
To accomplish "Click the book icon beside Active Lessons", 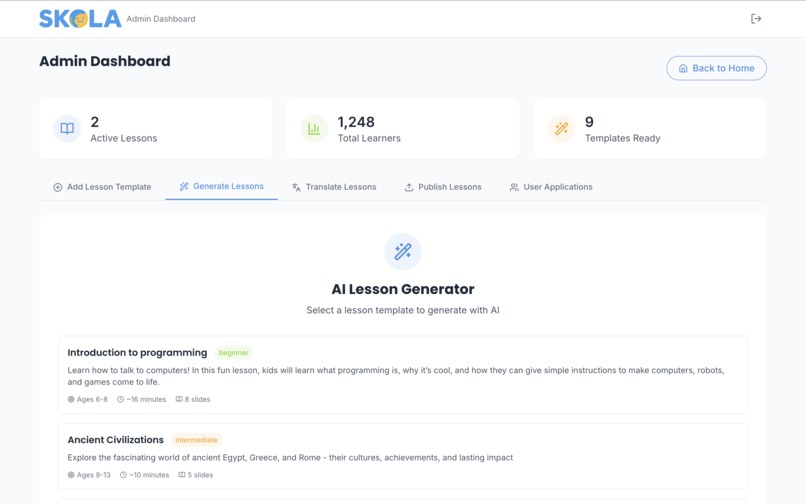I will click(x=67, y=129).
